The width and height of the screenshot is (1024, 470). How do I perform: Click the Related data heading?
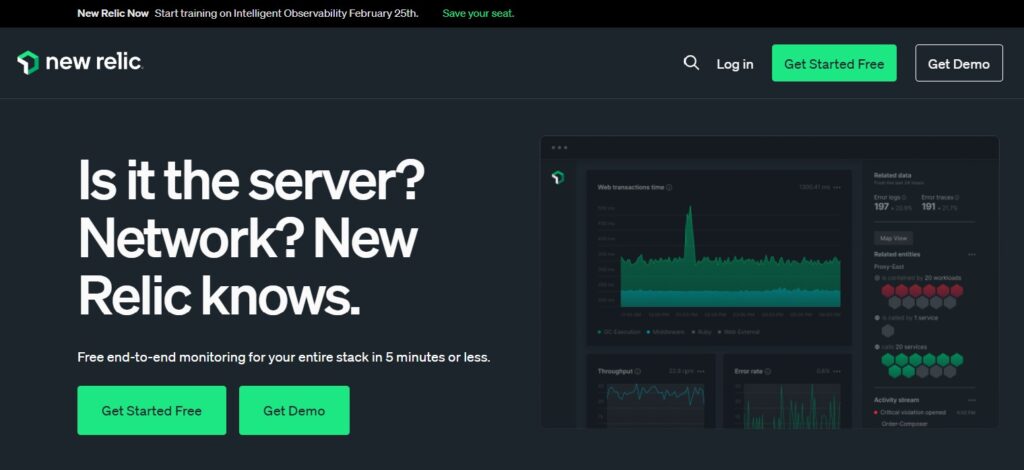click(x=892, y=176)
